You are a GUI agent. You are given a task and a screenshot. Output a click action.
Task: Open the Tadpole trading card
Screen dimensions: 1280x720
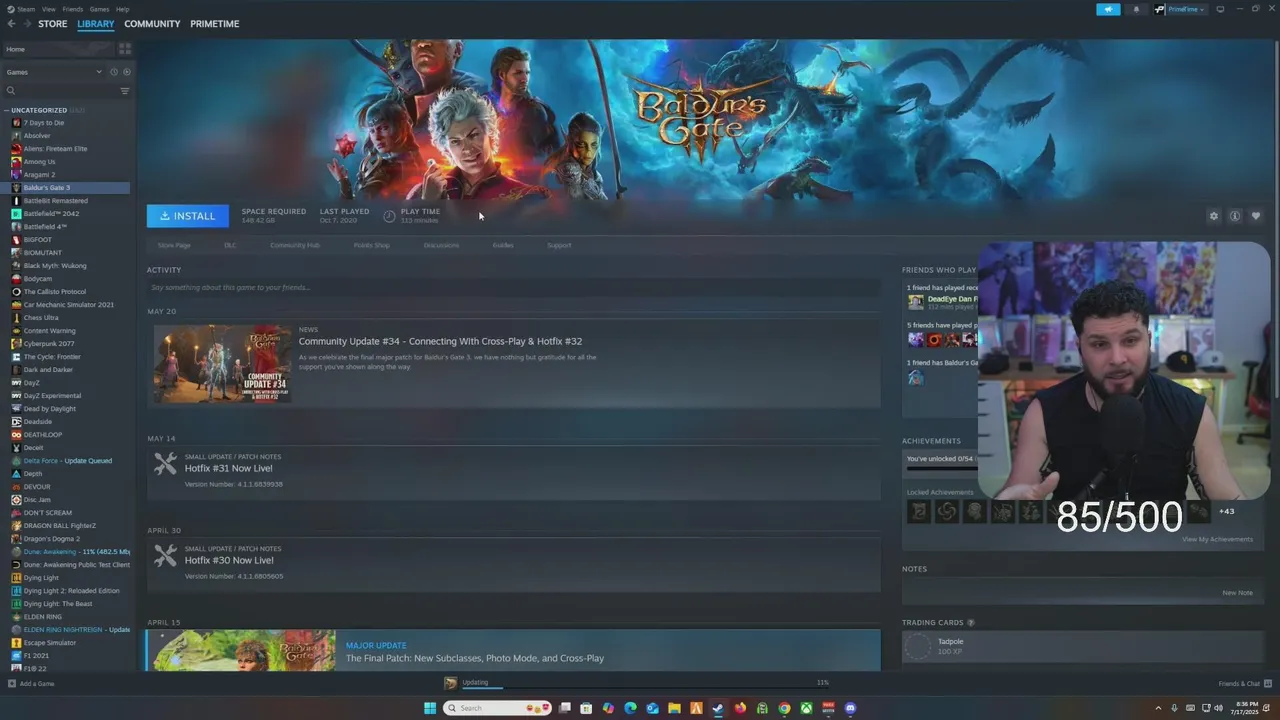[1083, 647]
